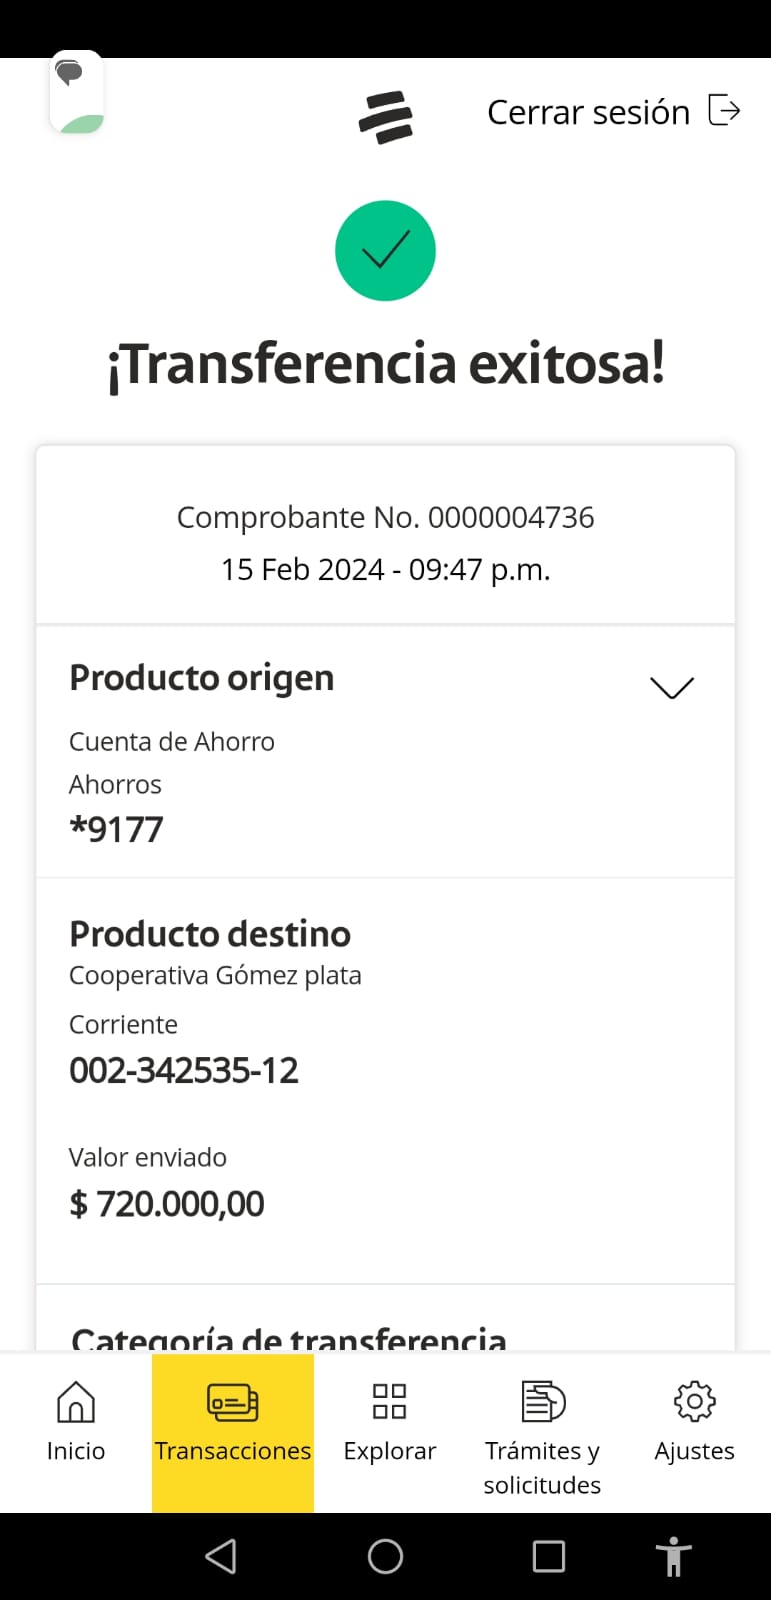Tap the Categoría de transferencia section heading
Image resolution: width=771 pixels, height=1600 pixels.
289,1338
